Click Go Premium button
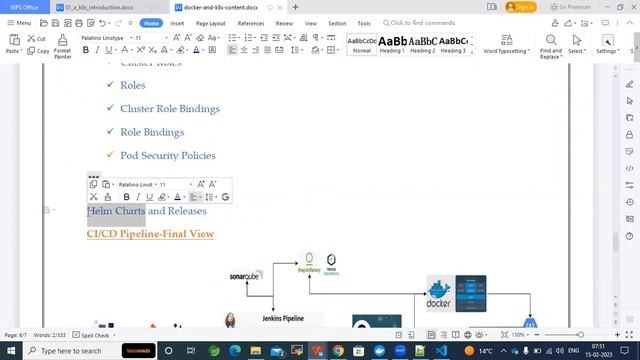 pyautogui.click(x=570, y=7)
